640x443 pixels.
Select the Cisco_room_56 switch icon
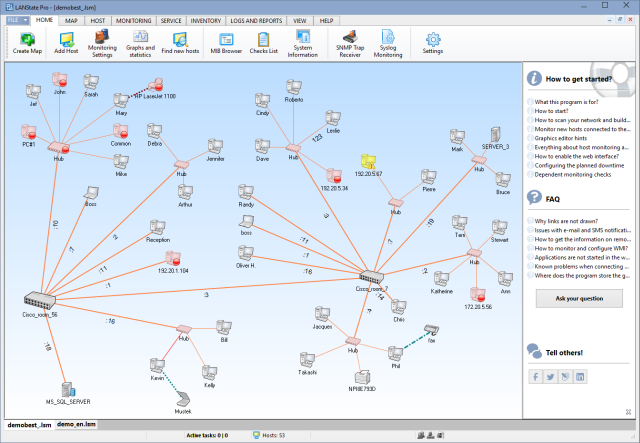click(x=39, y=301)
